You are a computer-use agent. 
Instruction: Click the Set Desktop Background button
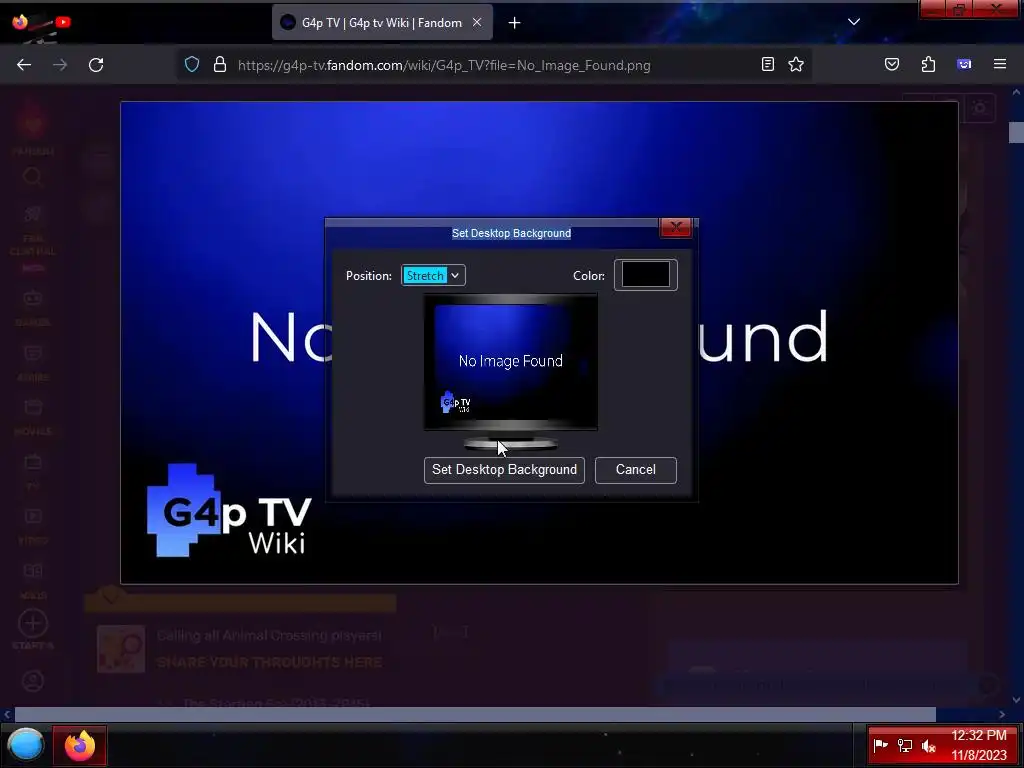[x=504, y=470]
